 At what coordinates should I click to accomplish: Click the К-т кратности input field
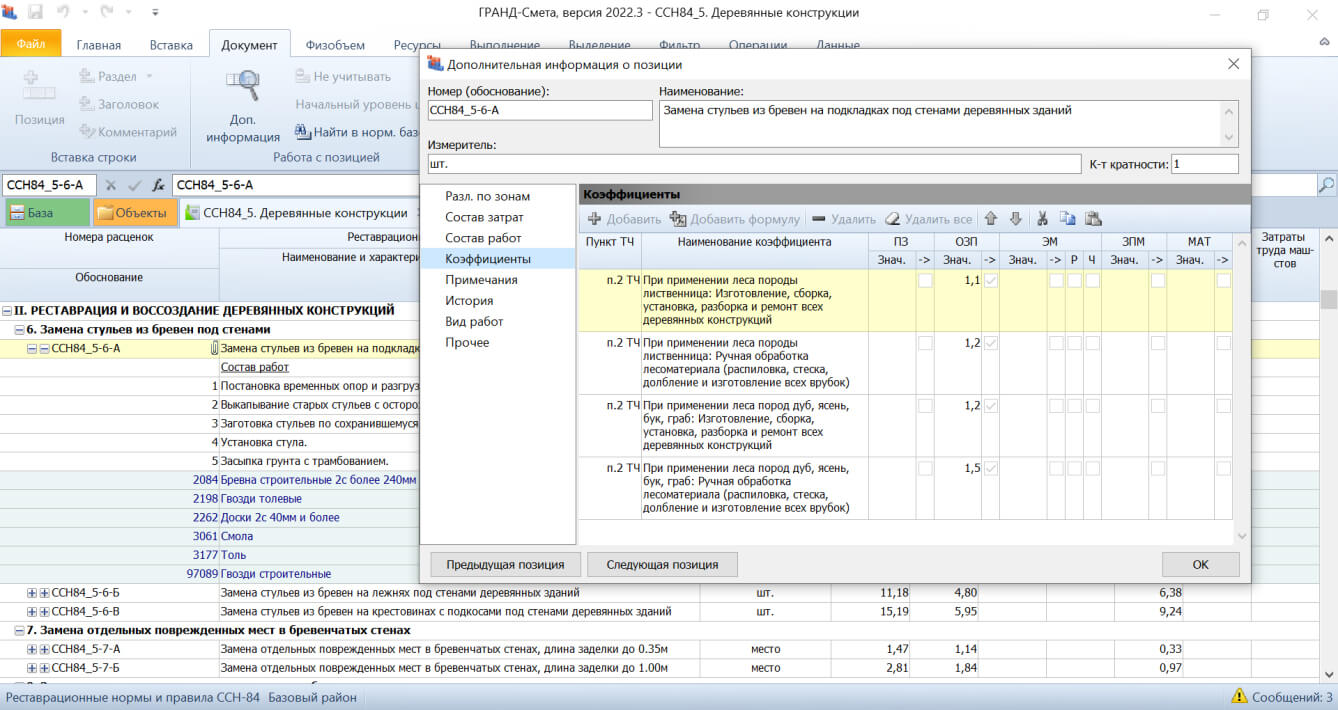[1204, 164]
